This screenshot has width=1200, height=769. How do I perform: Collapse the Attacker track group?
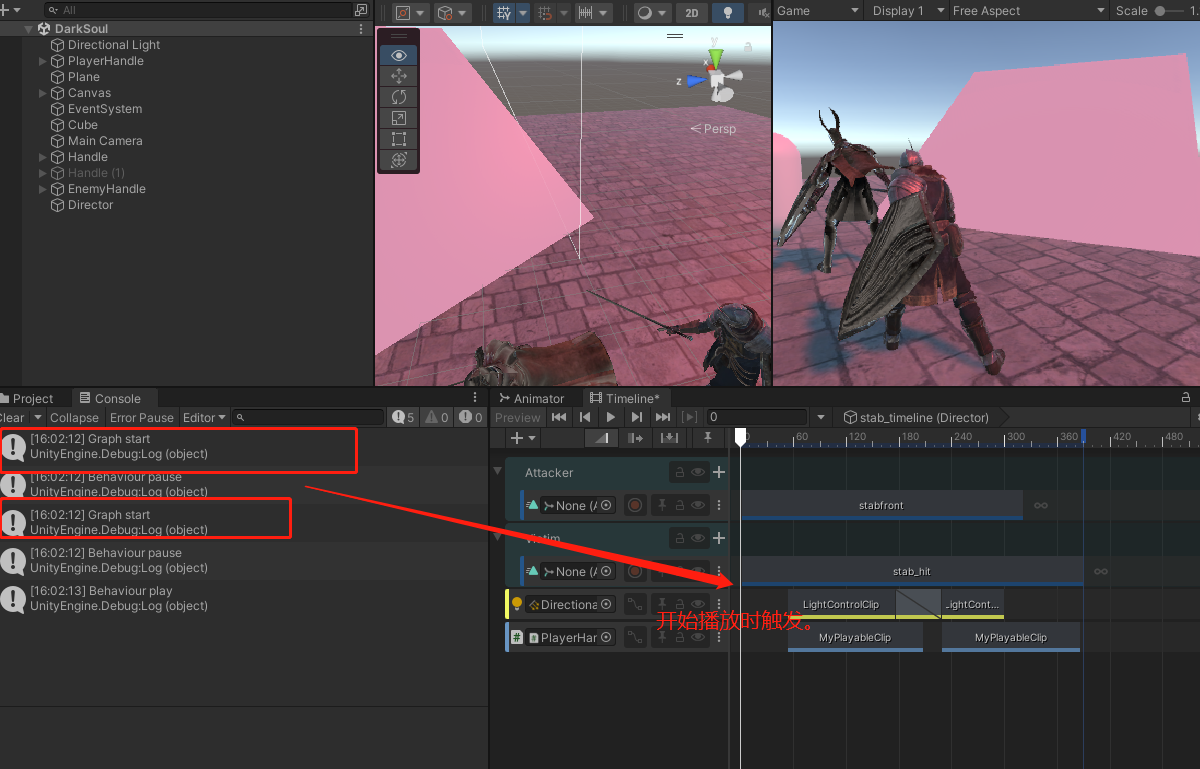498,472
